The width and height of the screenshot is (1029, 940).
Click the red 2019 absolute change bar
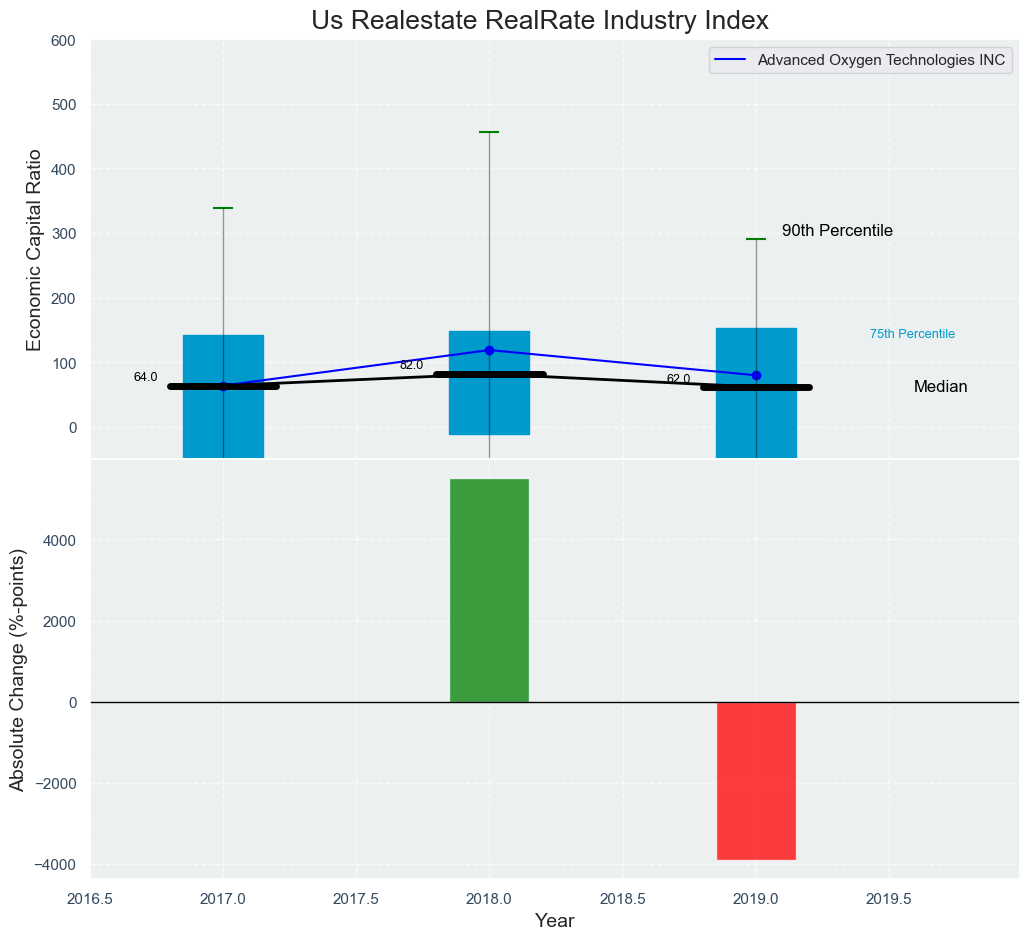(x=756, y=780)
